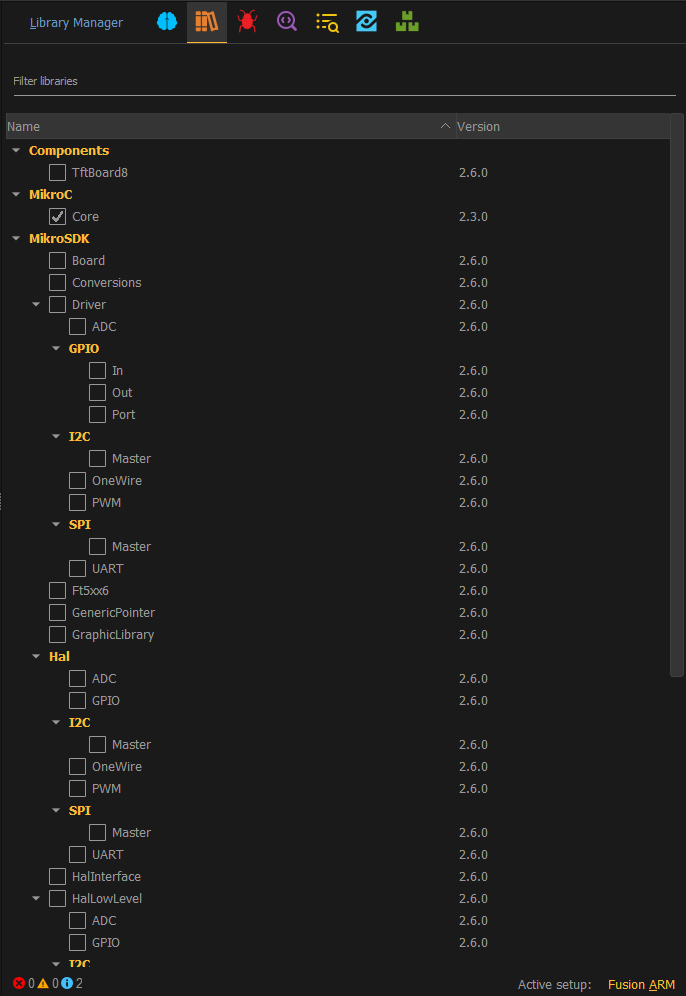This screenshot has width=686, height=996.
Task: Click the 2.3.0 version of Core
Action: 473,217
